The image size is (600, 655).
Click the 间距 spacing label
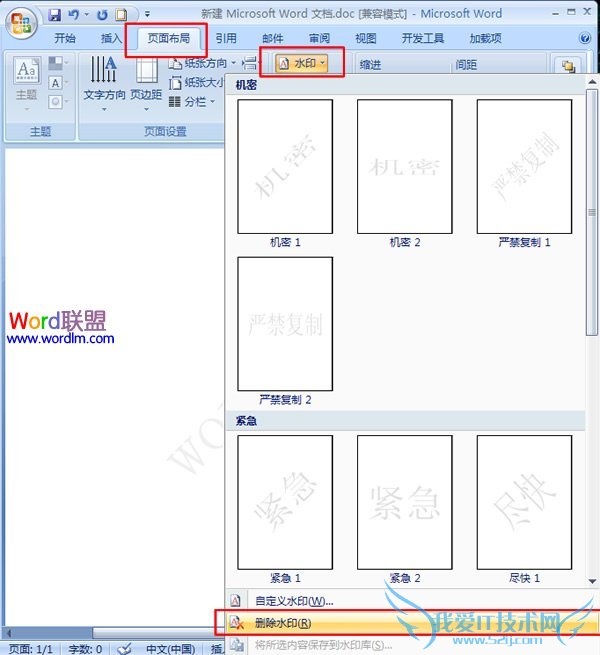pos(466,65)
